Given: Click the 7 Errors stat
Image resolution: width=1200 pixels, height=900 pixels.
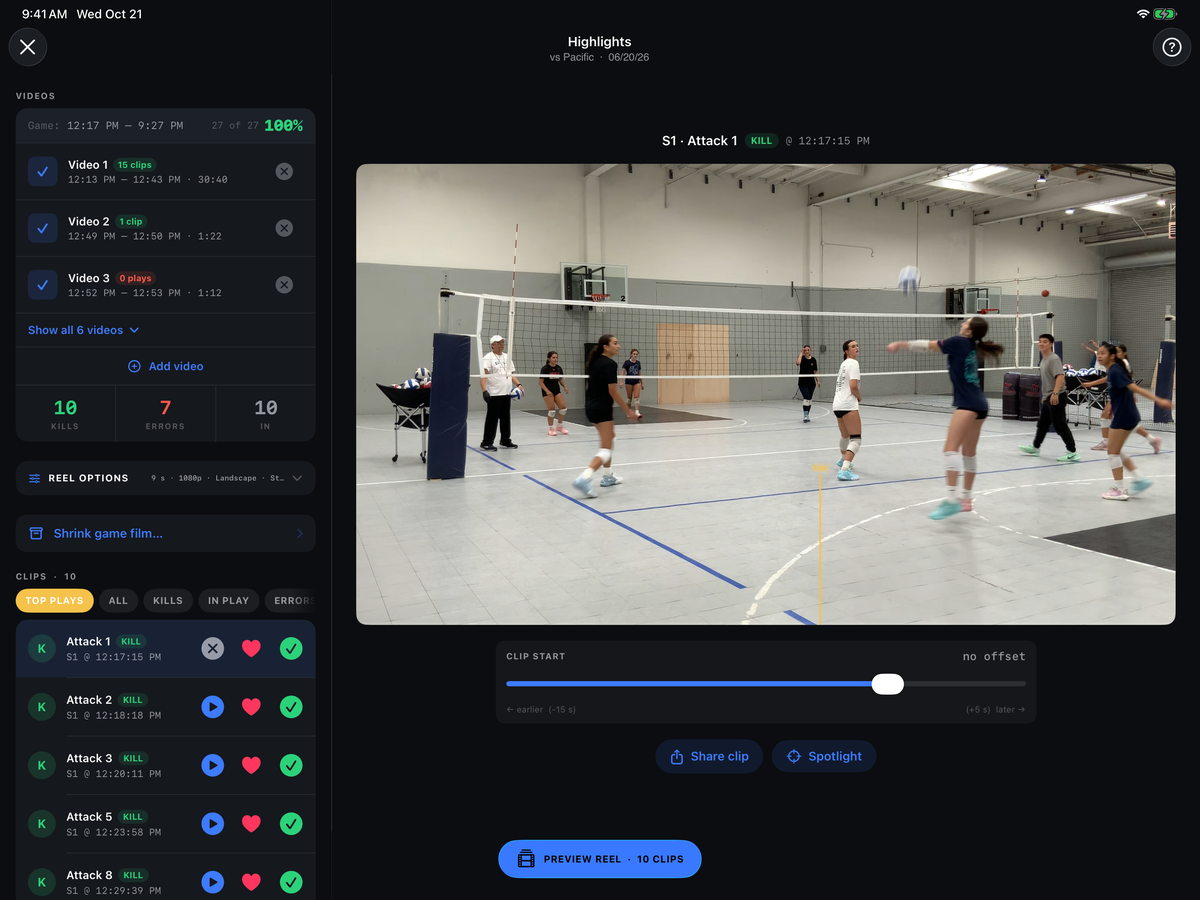Looking at the screenshot, I should tap(165, 413).
